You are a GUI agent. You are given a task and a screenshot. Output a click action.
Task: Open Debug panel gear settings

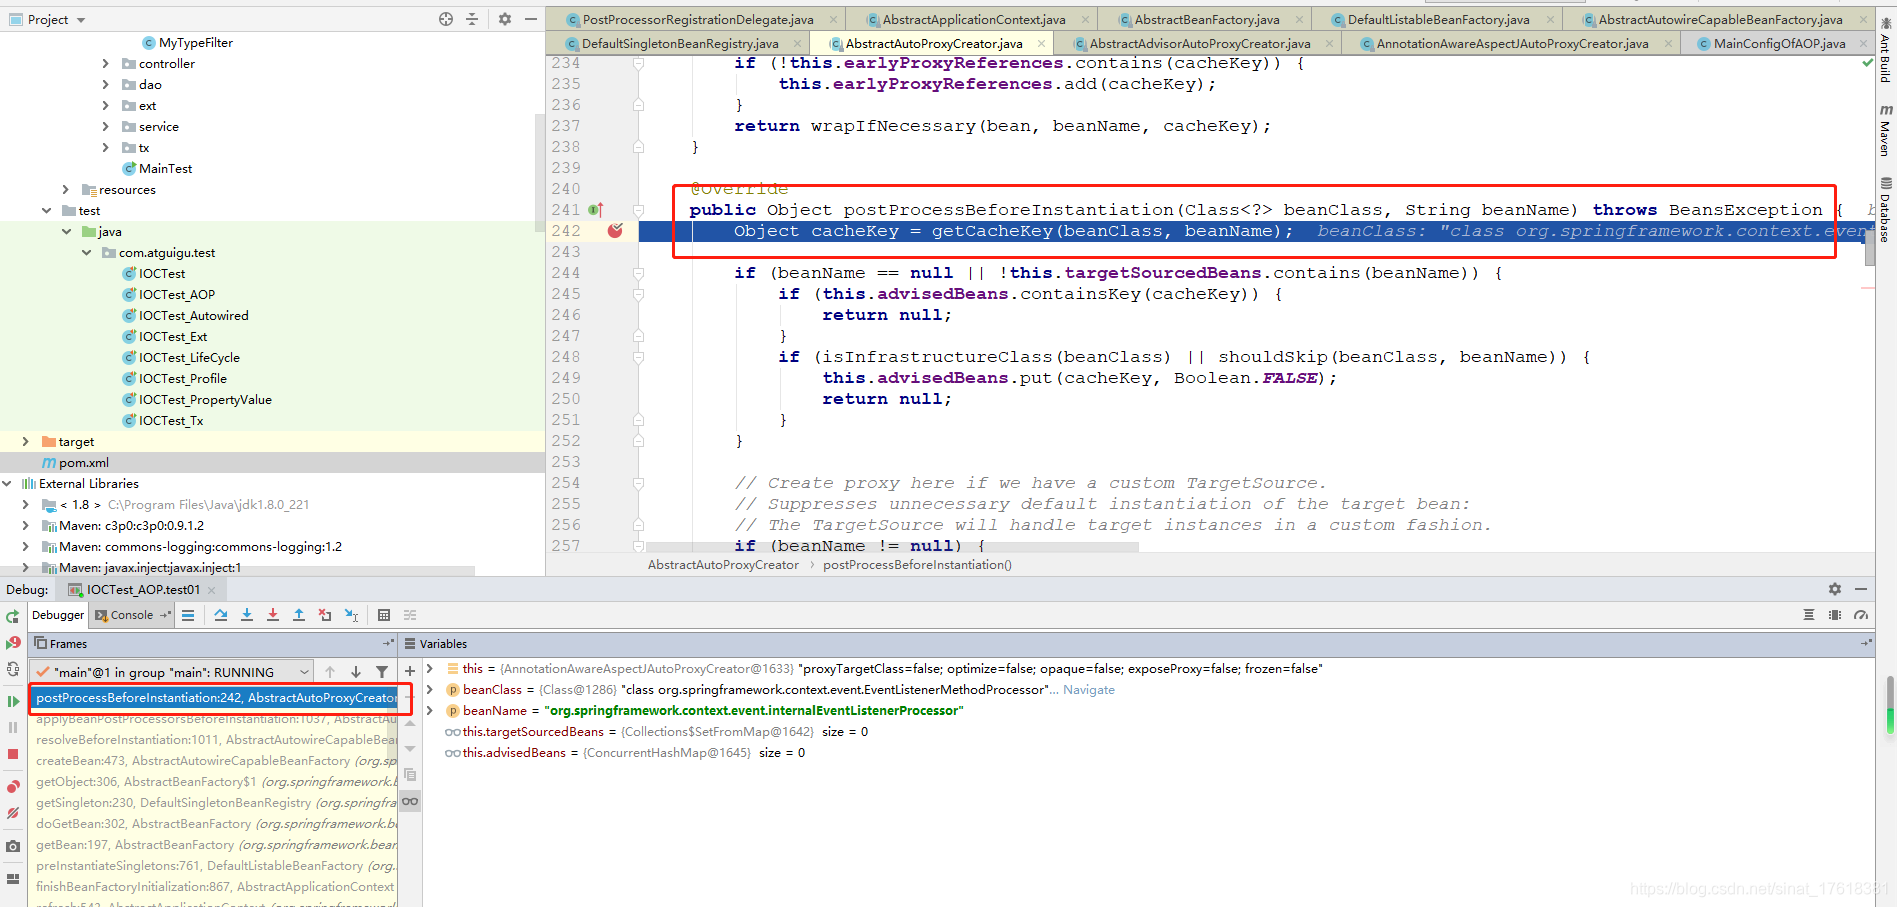click(1835, 589)
